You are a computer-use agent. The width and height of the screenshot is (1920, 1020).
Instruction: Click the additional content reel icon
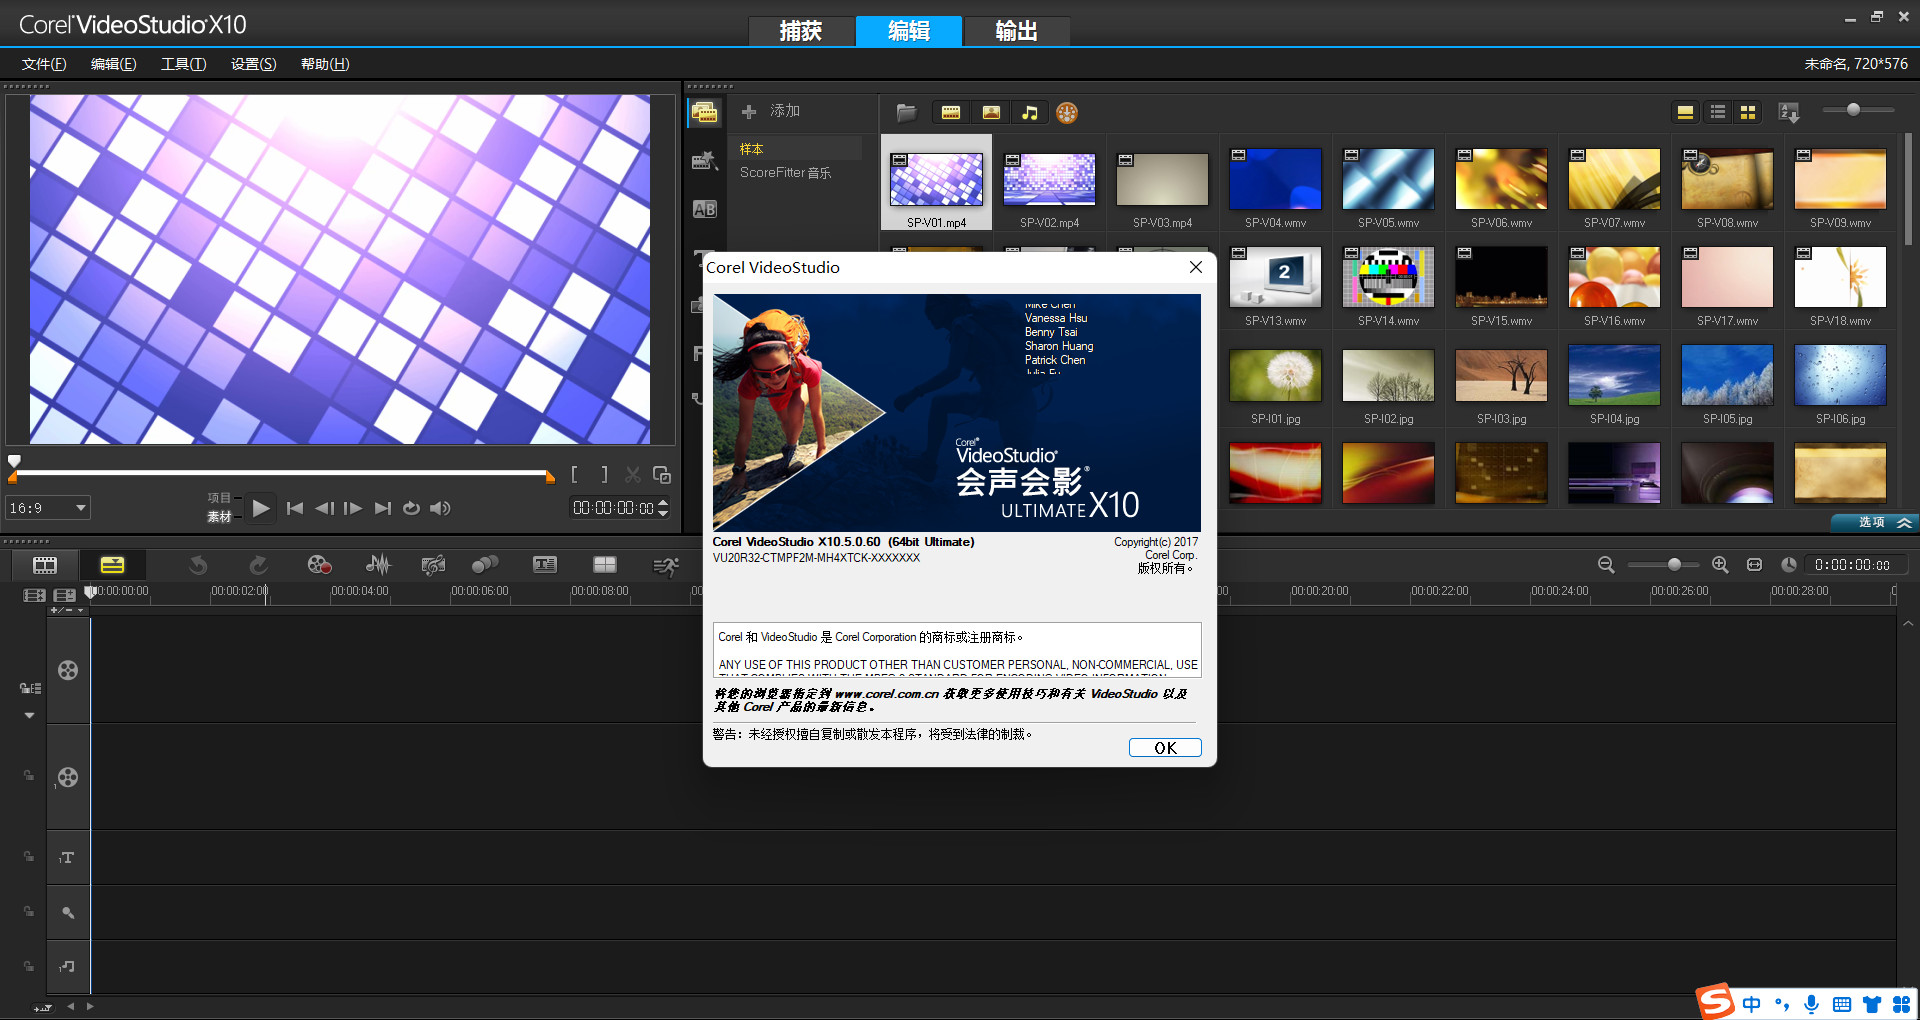pyautogui.click(x=1067, y=113)
